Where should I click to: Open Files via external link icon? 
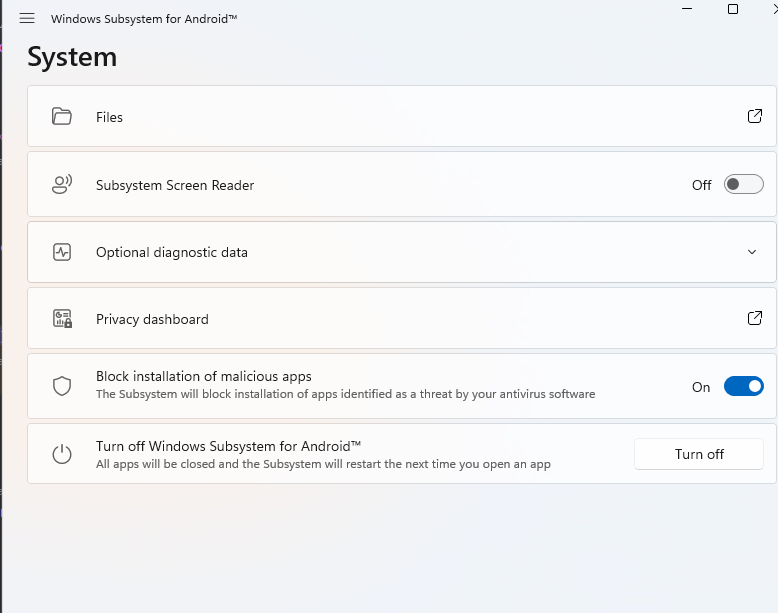tap(754, 116)
